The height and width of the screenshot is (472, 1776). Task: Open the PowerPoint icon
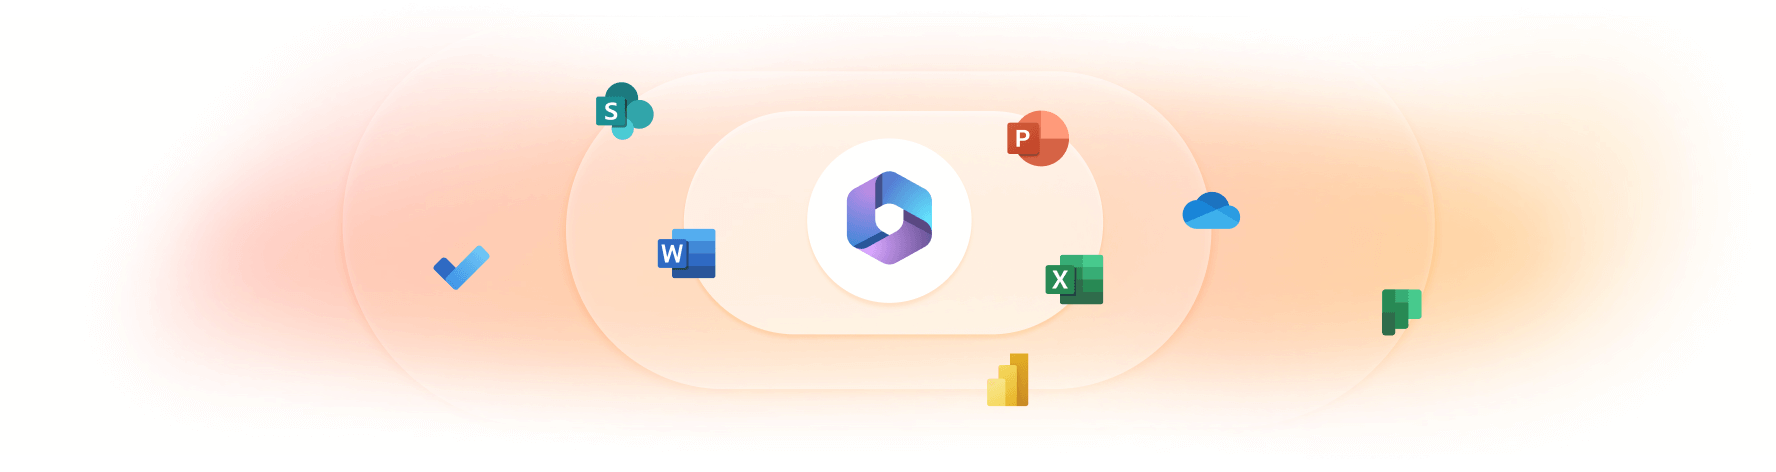(1038, 138)
